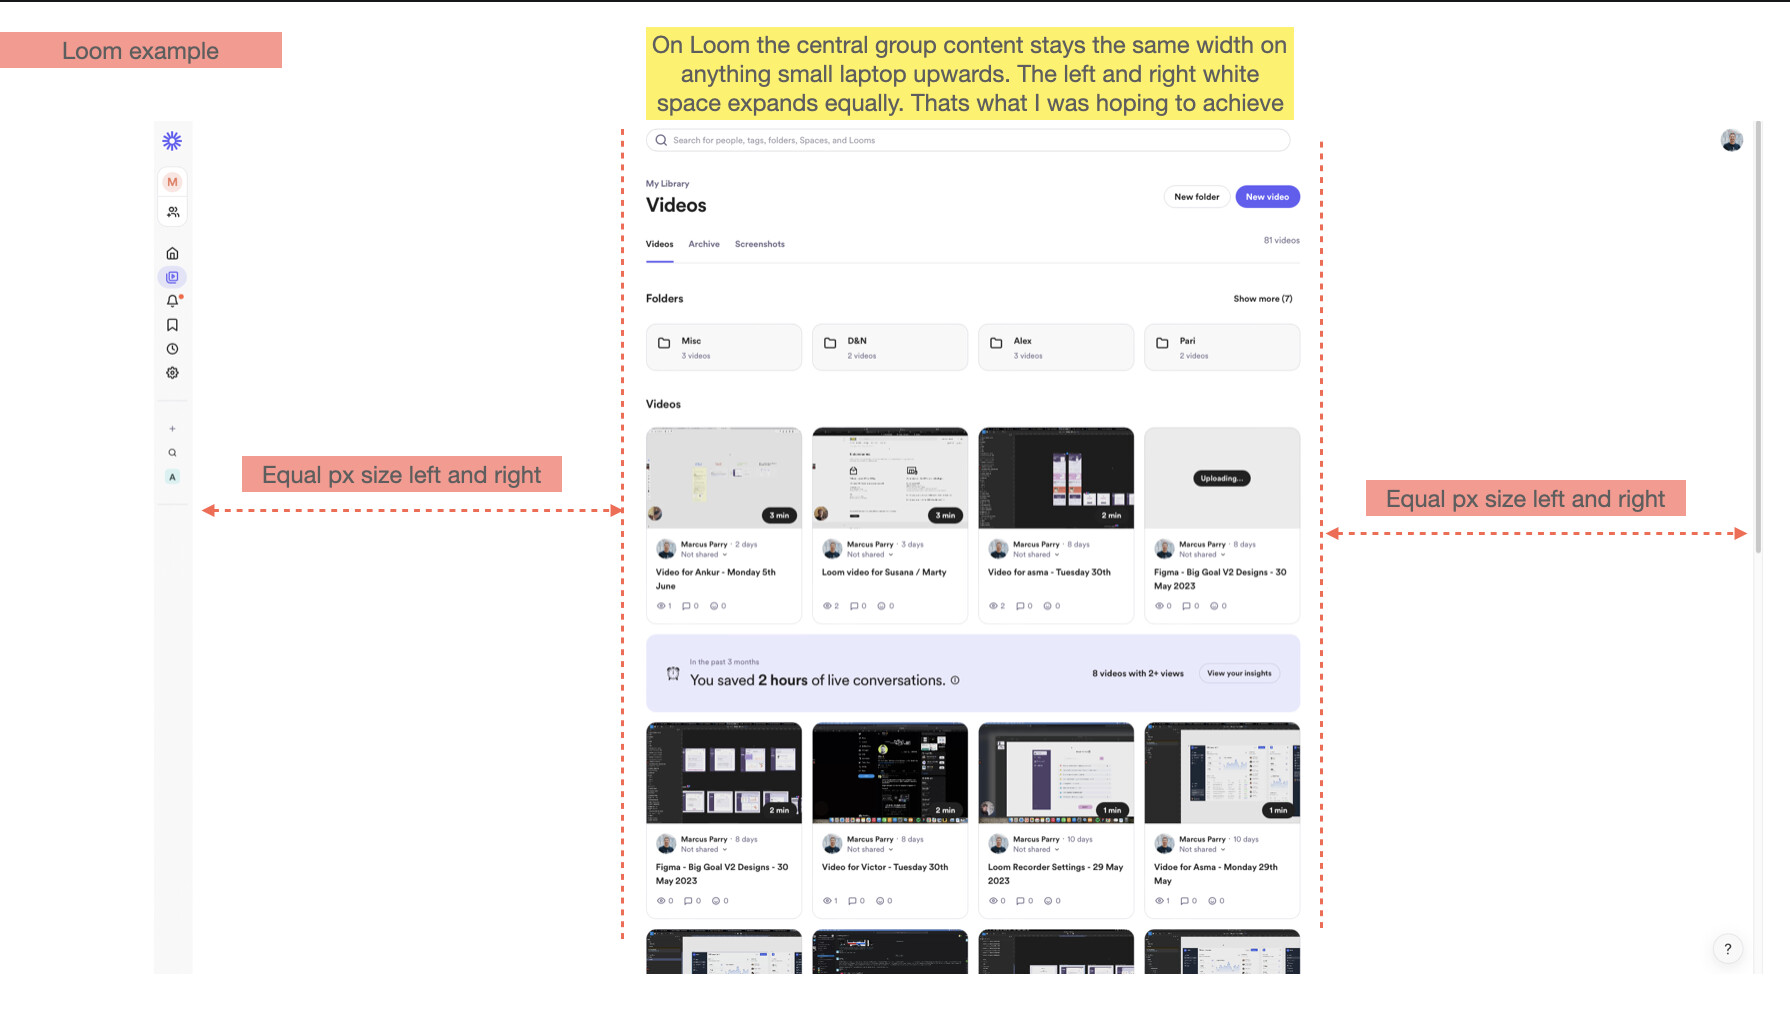Select the Library videos icon in sidebar
Viewport: 1790px width, 1016px height.
pyautogui.click(x=172, y=277)
